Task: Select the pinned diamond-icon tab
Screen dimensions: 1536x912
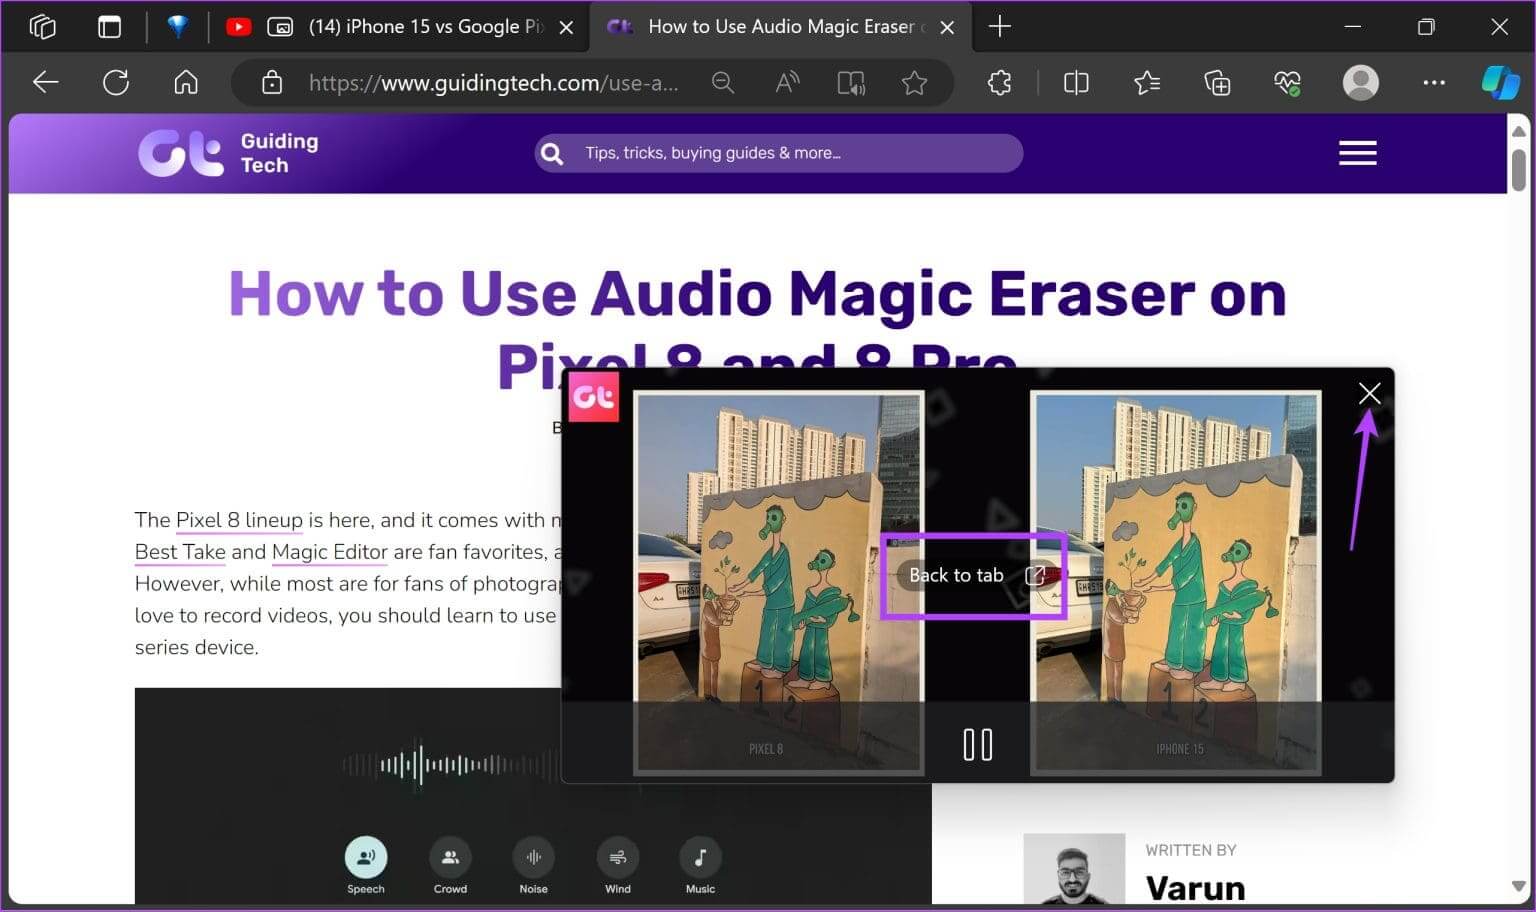Action: (x=178, y=27)
